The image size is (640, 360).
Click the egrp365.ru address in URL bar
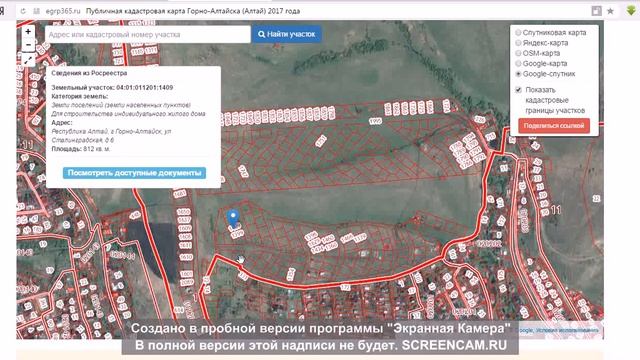click(63, 11)
